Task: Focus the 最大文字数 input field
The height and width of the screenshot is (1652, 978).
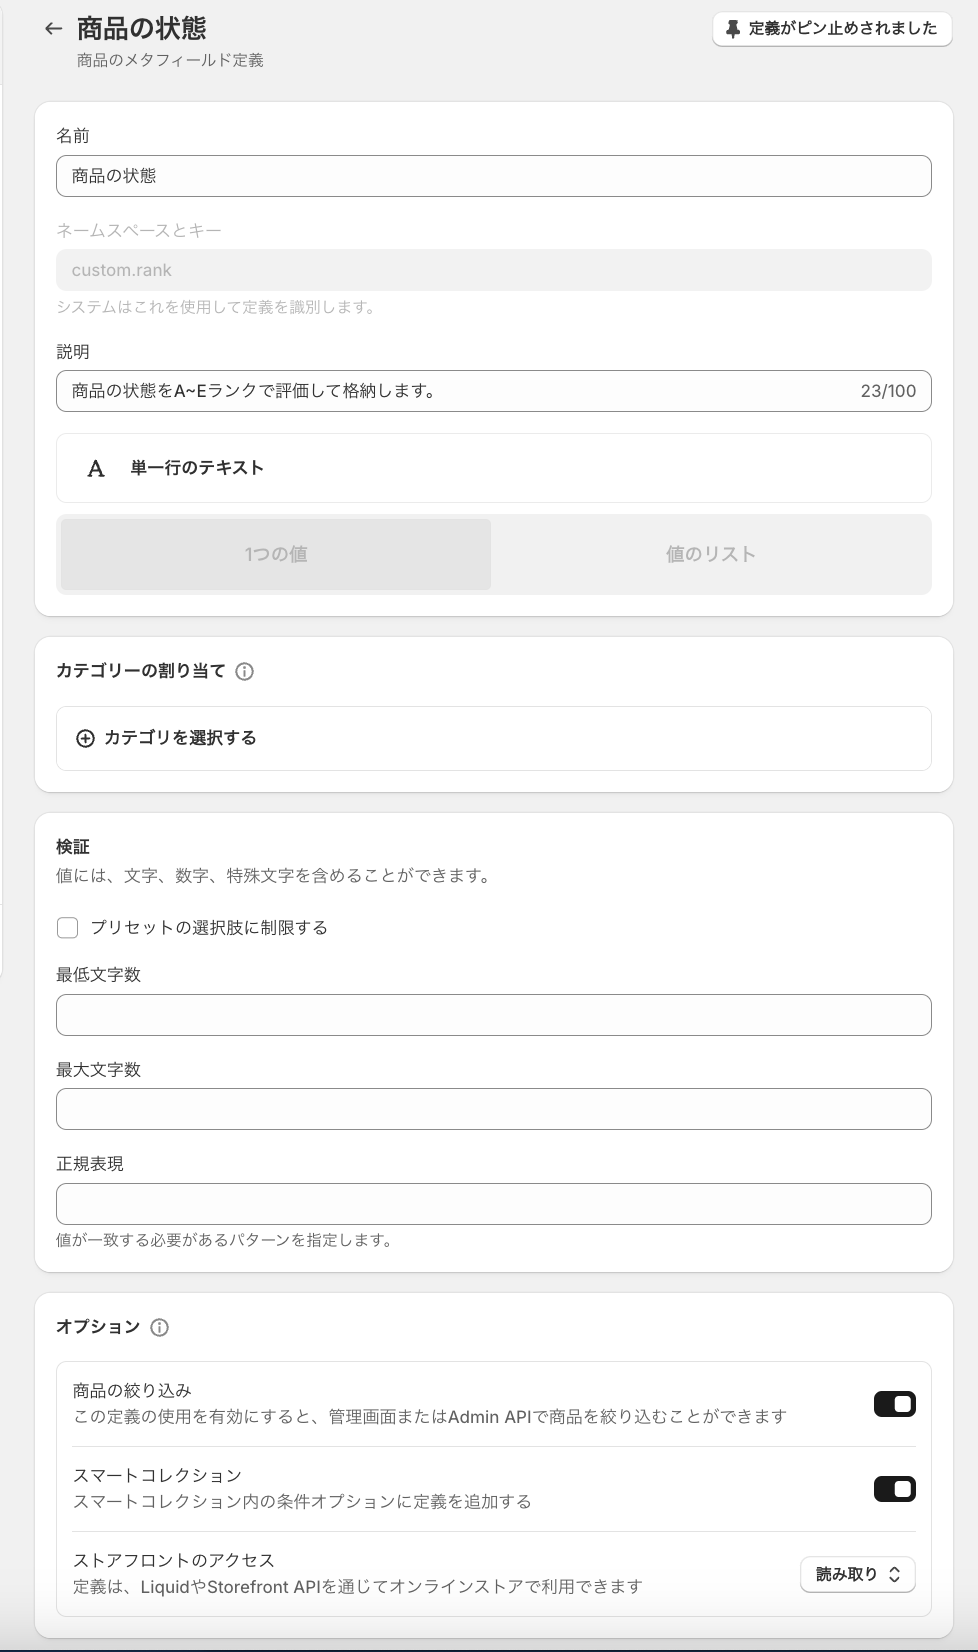Action: pyautogui.click(x=494, y=1109)
